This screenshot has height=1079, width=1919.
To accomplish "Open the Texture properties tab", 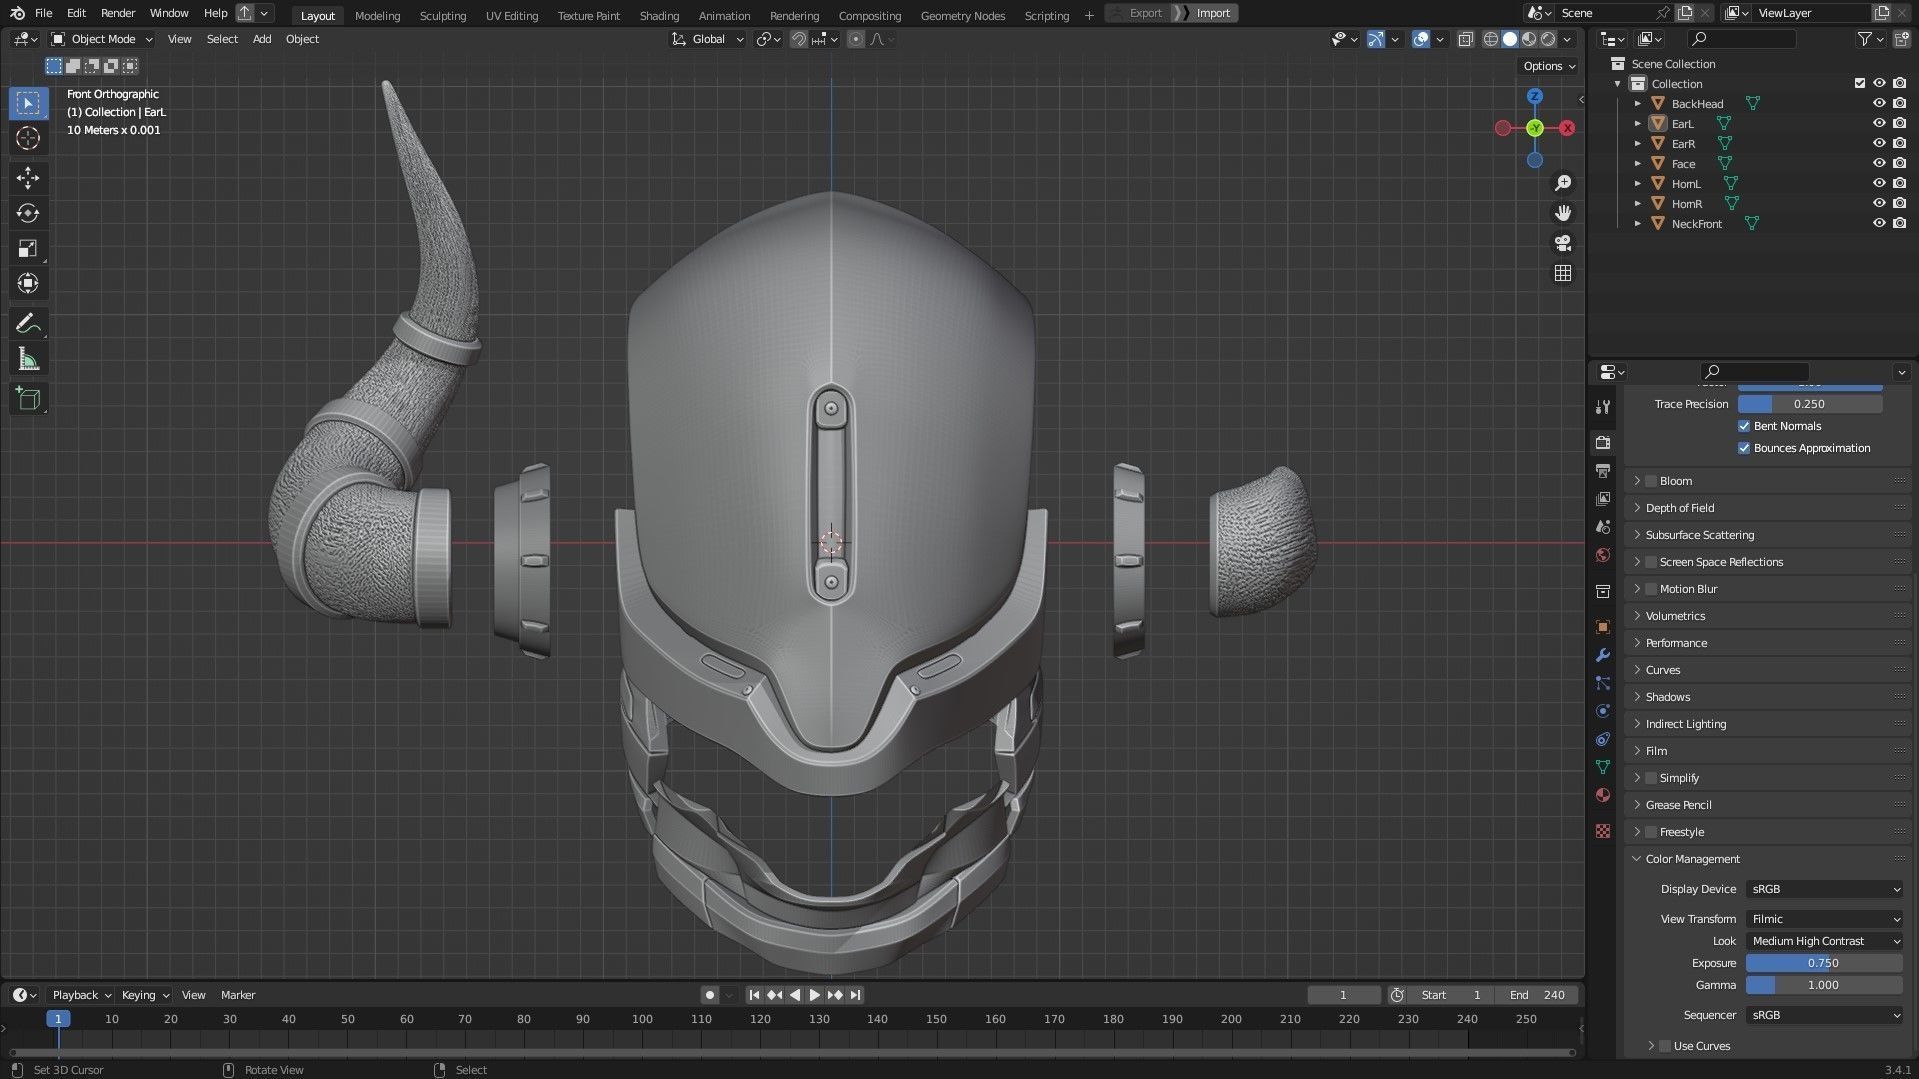I will coord(1603,831).
